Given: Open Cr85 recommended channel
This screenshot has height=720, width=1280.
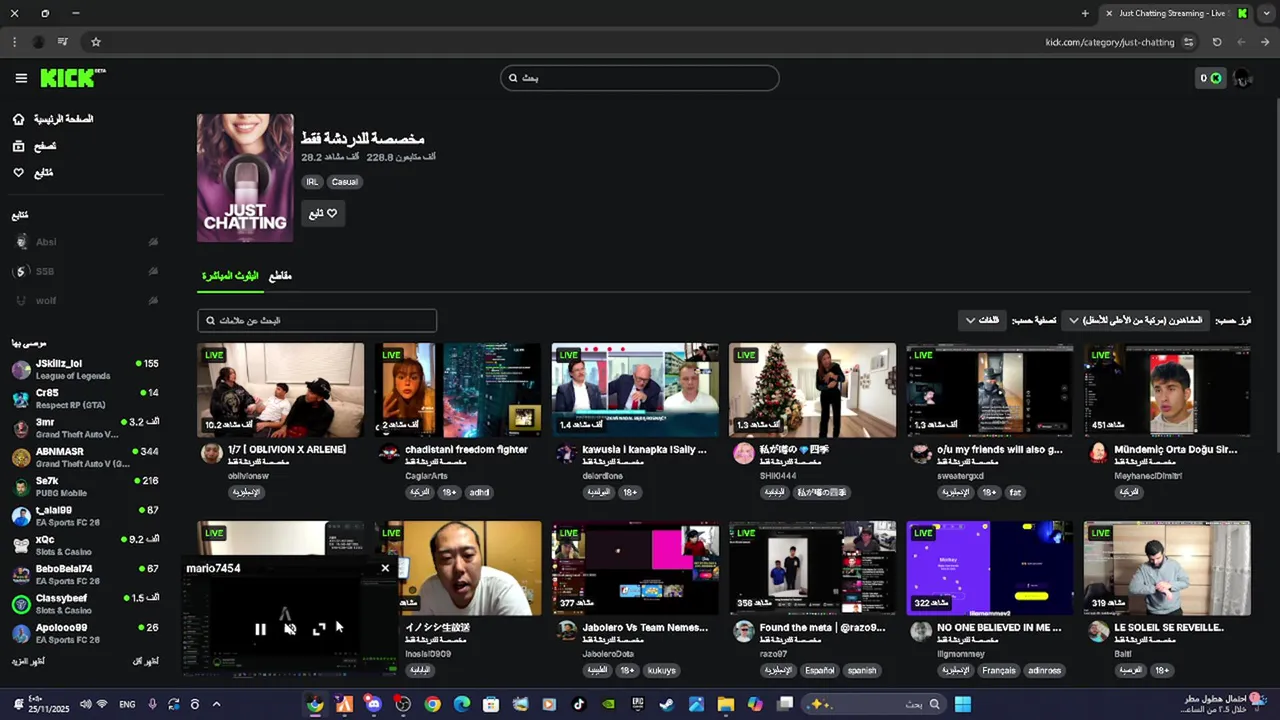Looking at the screenshot, I should [x=85, y=398].
